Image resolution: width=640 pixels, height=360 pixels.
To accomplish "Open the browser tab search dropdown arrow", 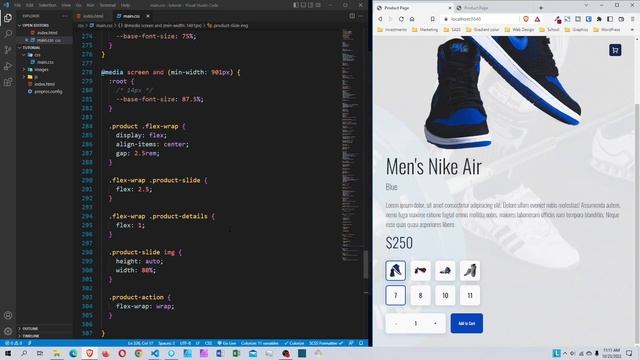I will tap(586, 6).
